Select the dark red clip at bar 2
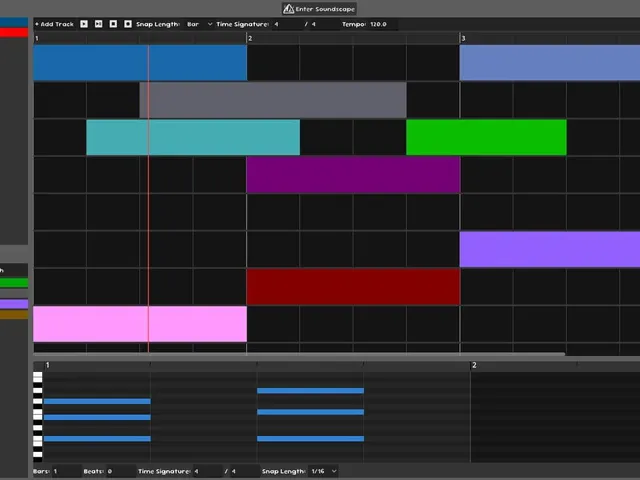The image size is (640, 480). point(353,287)
